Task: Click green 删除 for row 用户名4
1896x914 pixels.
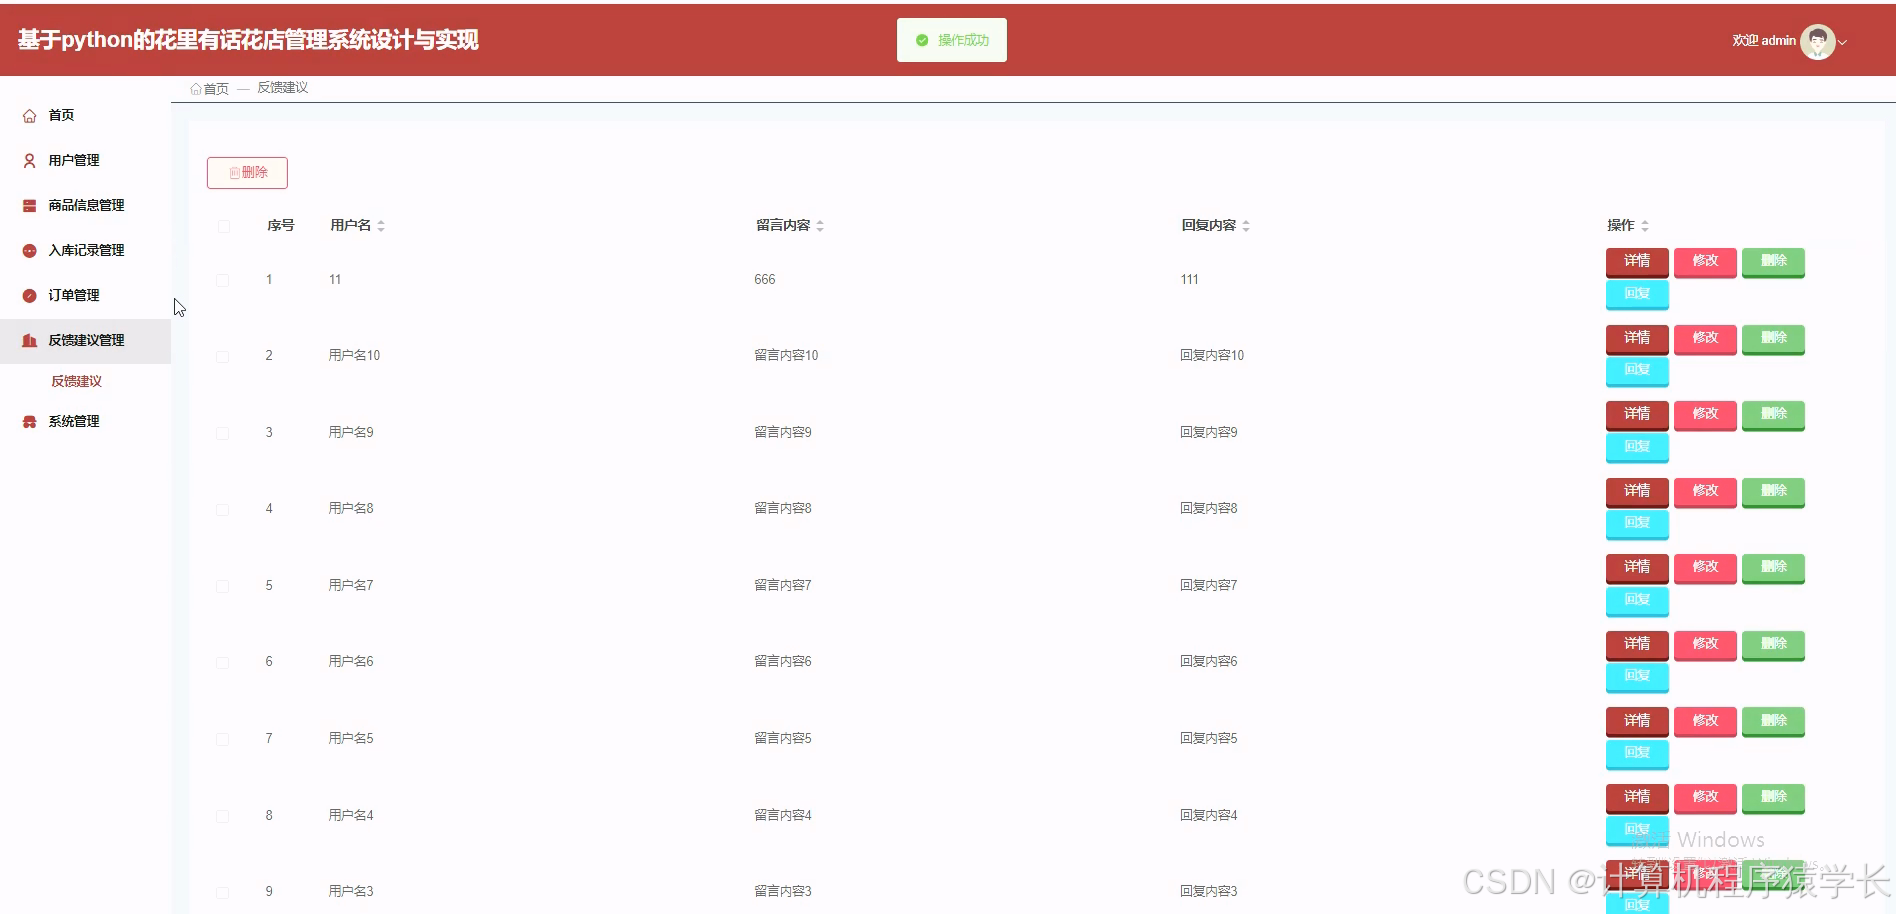Action: click(x=1773, y=797)
